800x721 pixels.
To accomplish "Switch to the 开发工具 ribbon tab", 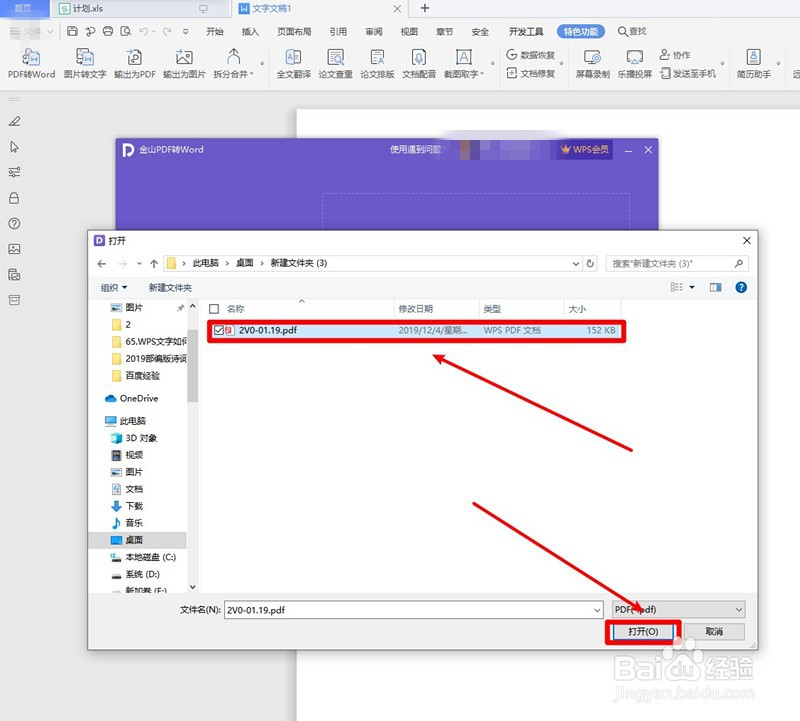I will pyautogui.click(x=526, y=32).
